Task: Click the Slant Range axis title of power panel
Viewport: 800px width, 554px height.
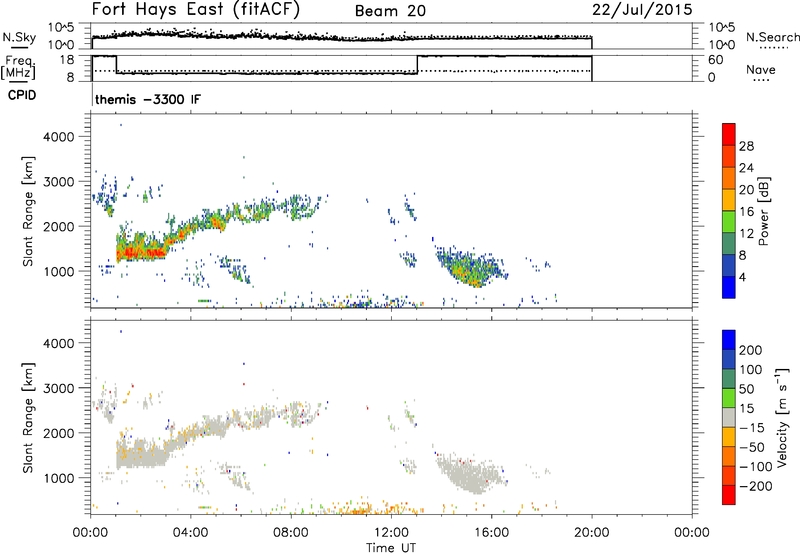Action: point(28,211)
